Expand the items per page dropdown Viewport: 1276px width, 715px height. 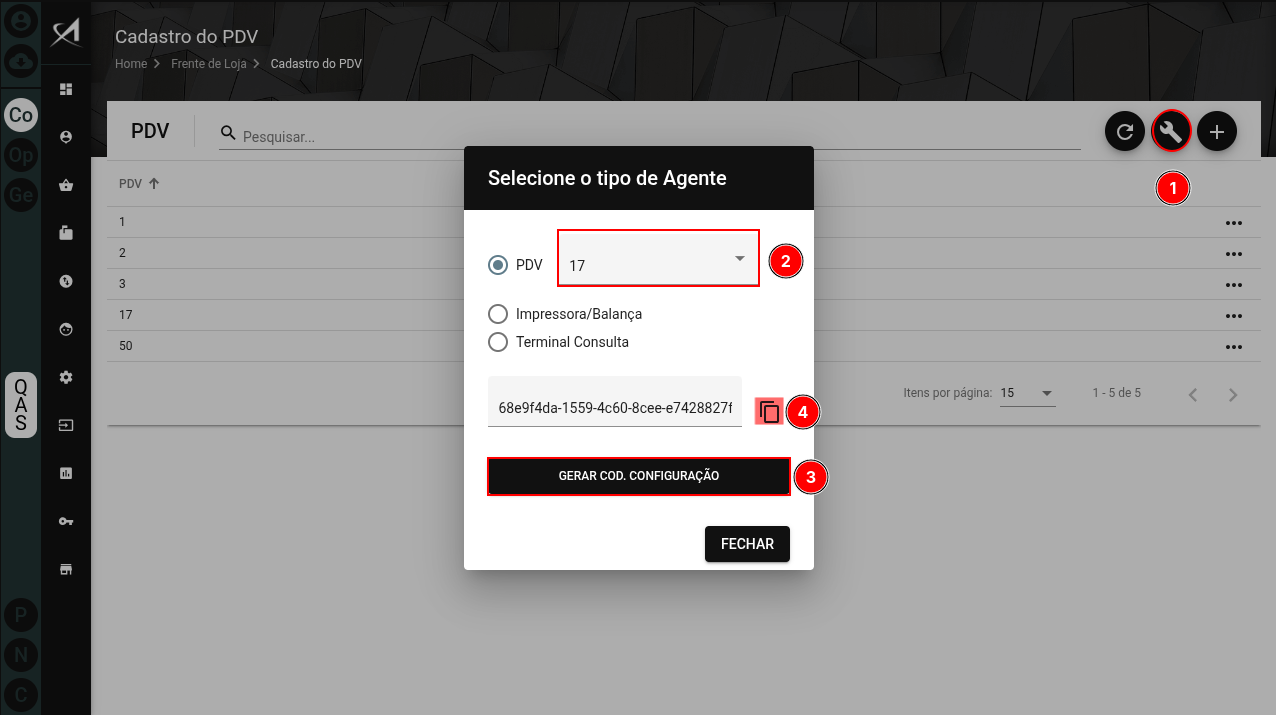click(x=1027, y=393)
